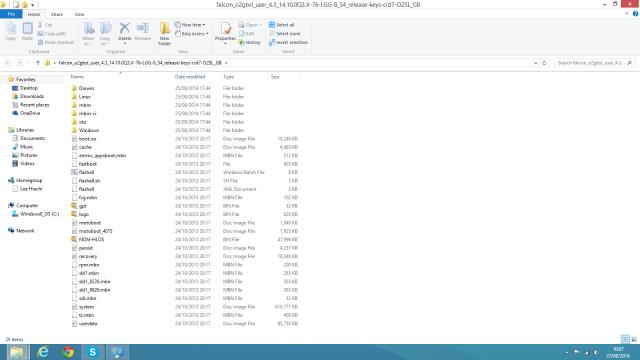Click Paste shortcut in the ribbon
The width and height of the screenshot is (640, 360).
pyautogui.click(x=56, y=42)
